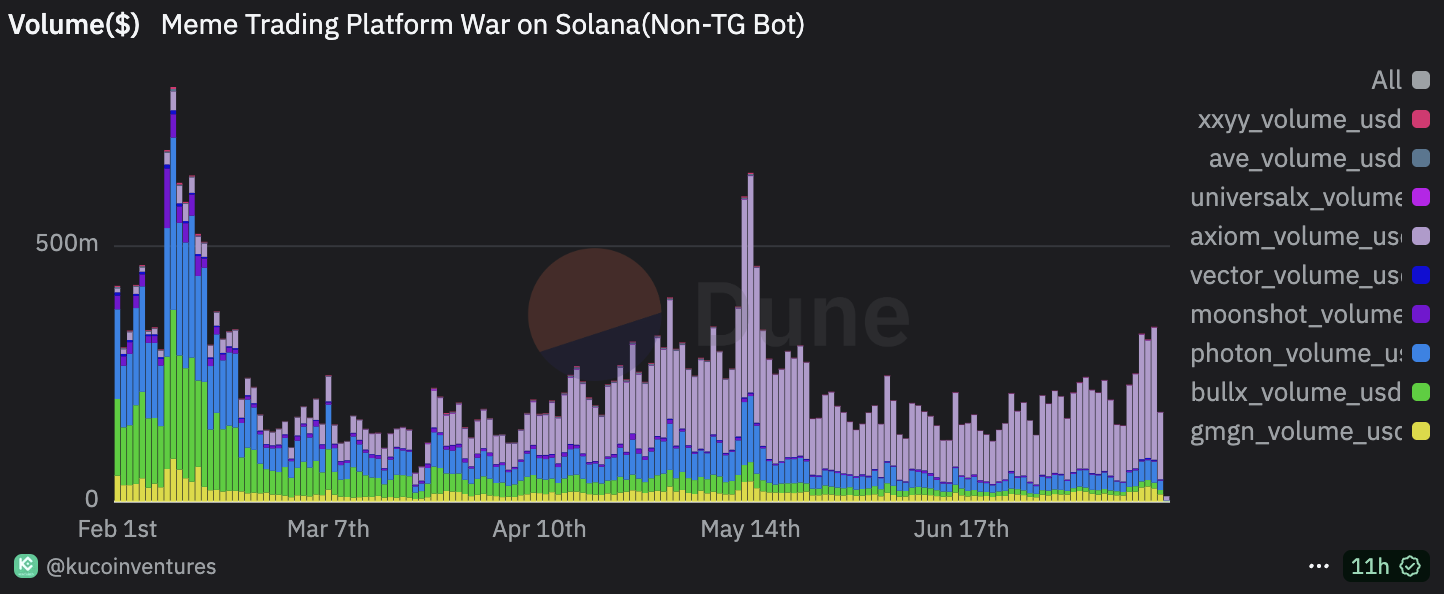Click the tallest bar in early February

coord(173,294)
